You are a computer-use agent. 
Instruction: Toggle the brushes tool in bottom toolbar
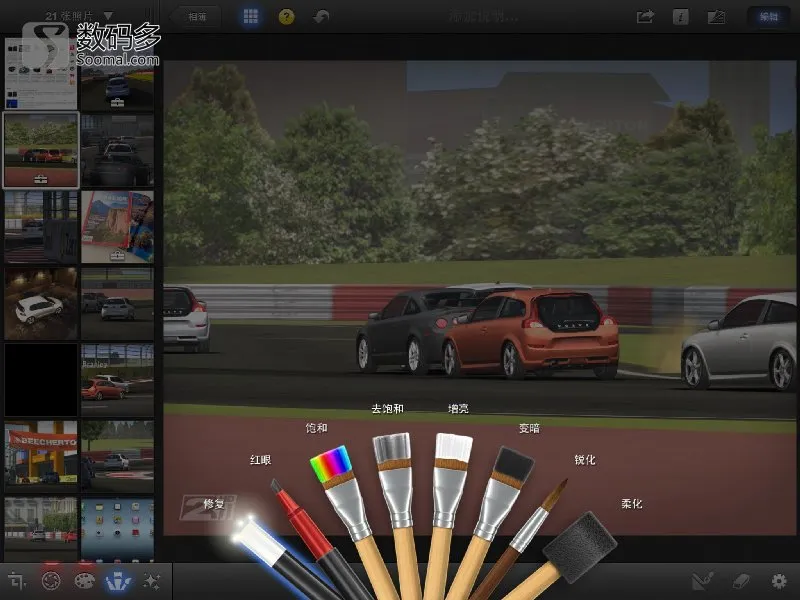(x=118, y=581)
